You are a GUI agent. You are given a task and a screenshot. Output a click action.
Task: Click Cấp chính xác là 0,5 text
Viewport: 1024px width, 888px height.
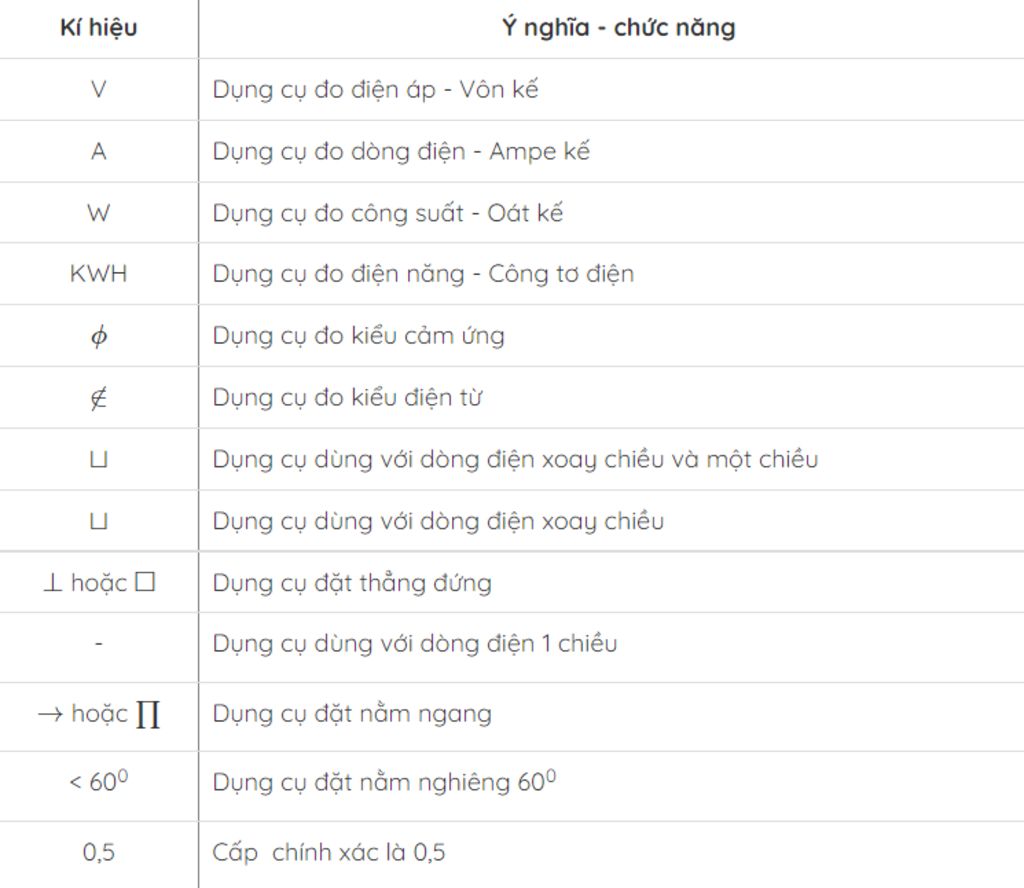click(x=328, y=853)
